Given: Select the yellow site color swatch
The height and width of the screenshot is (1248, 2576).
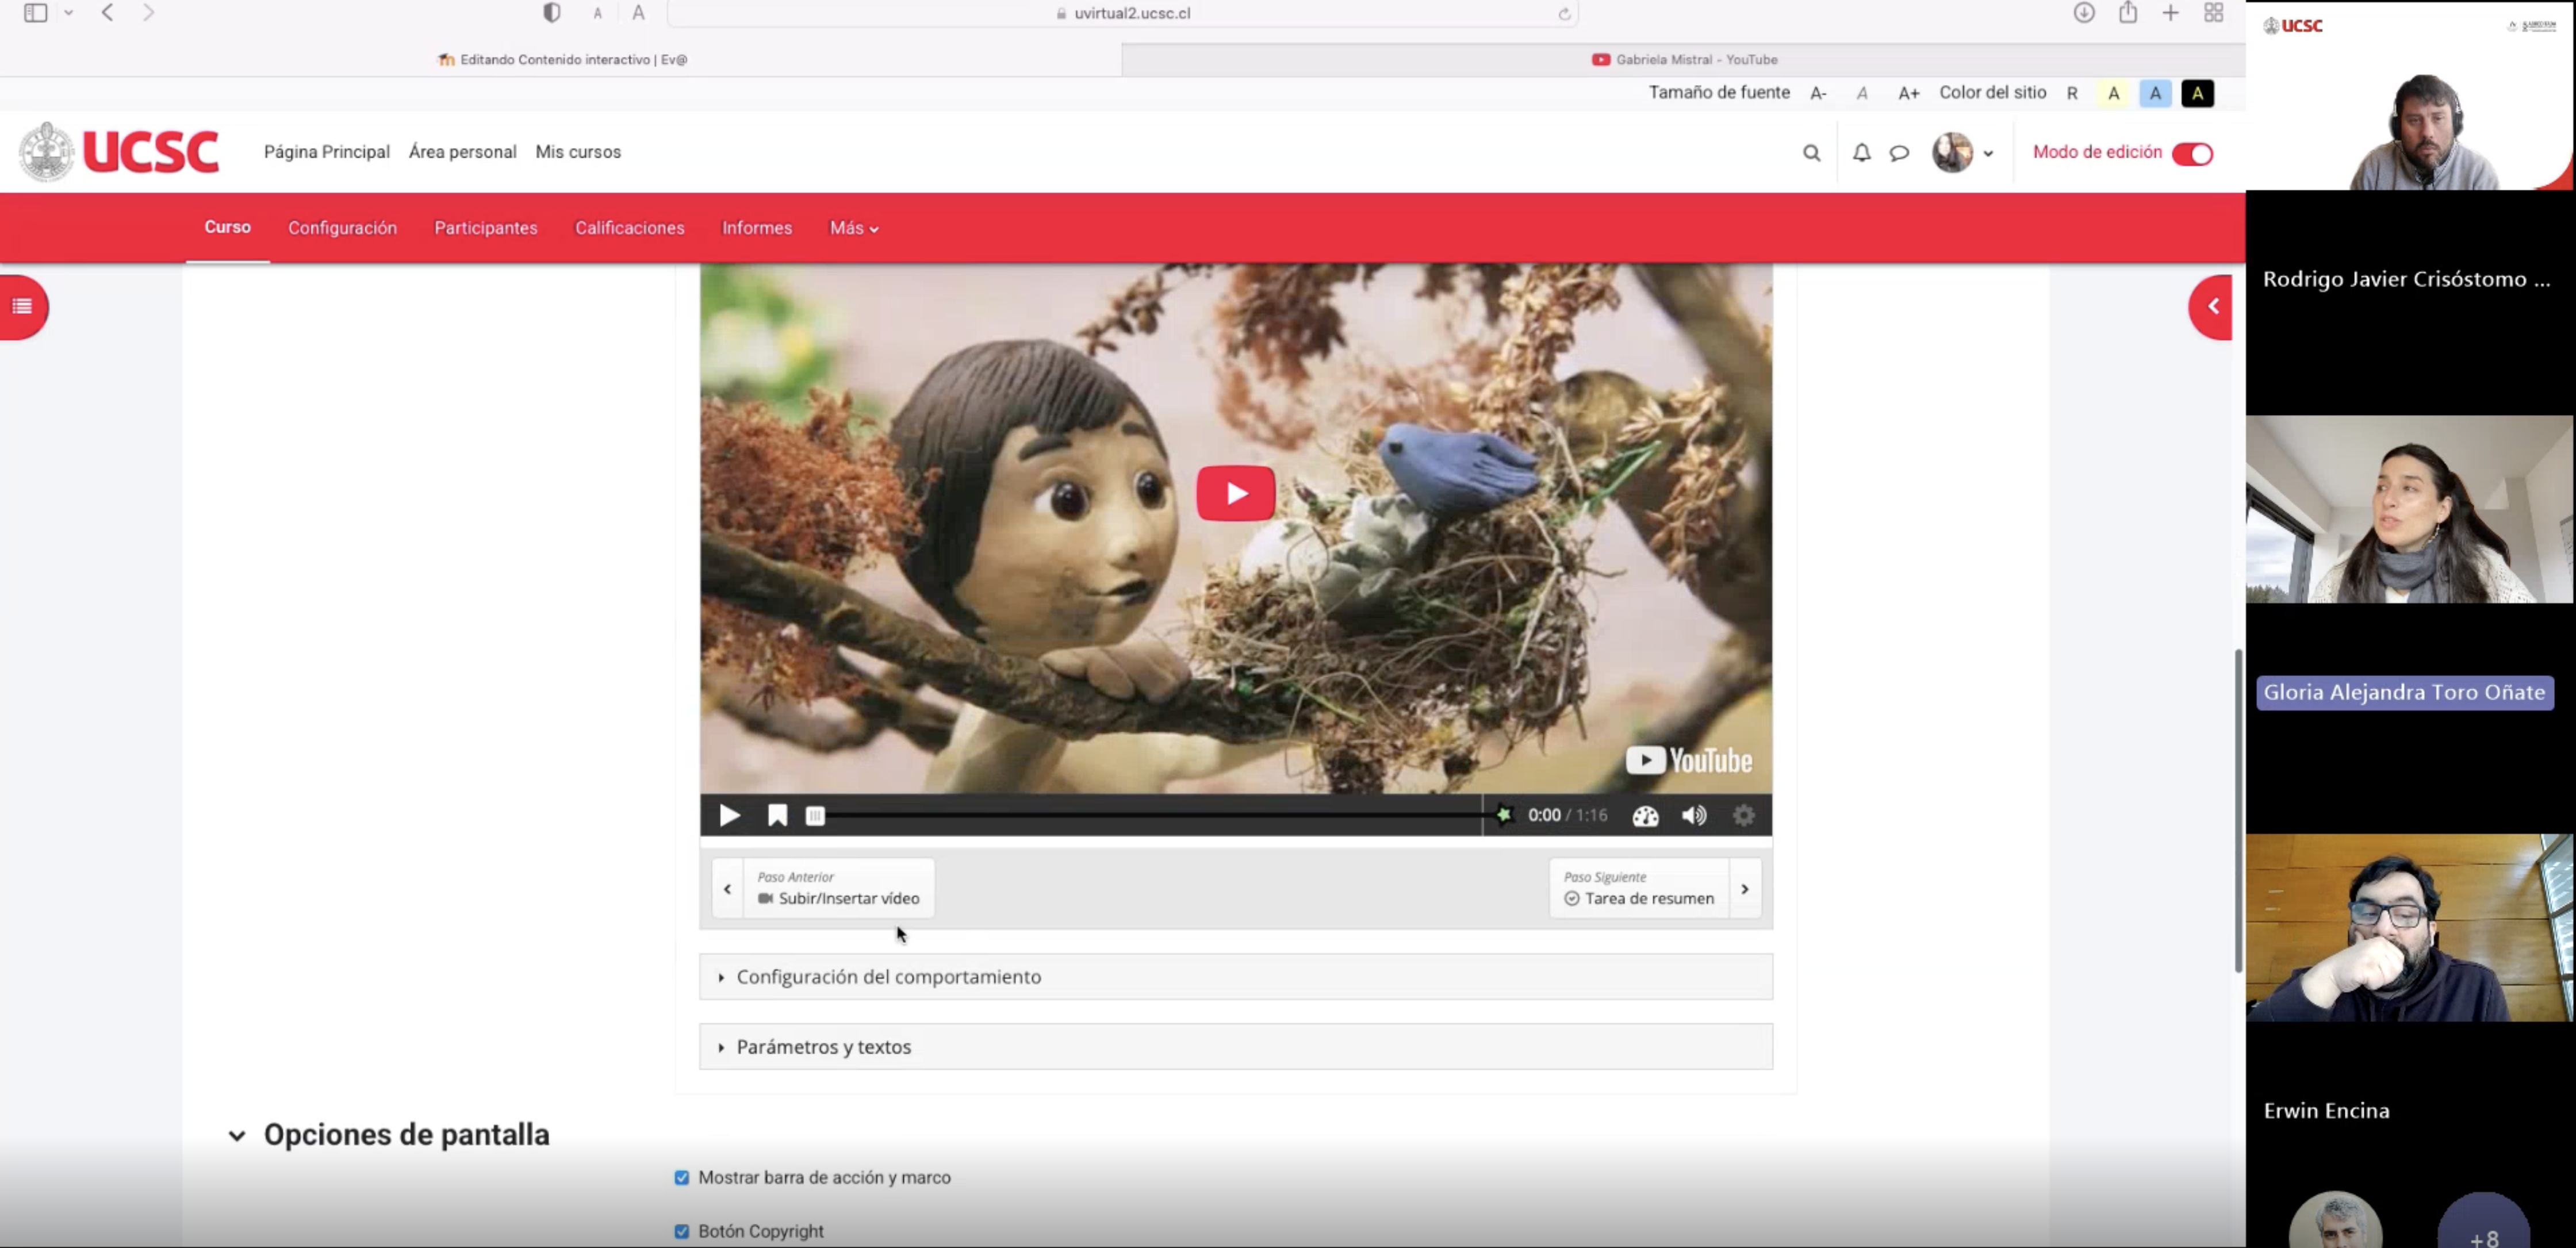Looking at the screenshot, I should tap(2113, 93).
